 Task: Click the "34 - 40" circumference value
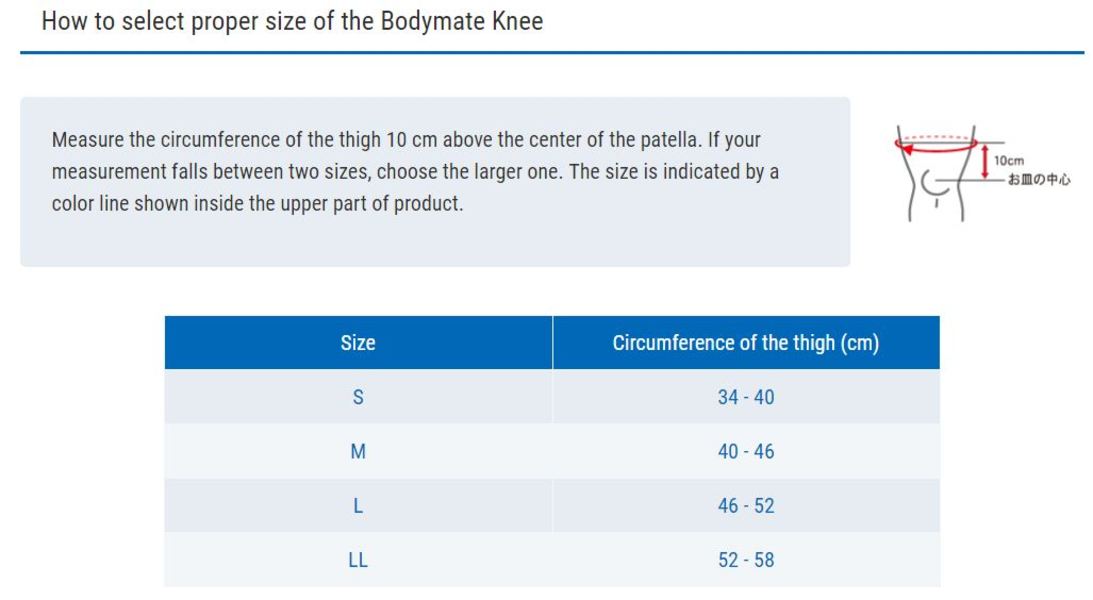(746, 397)
